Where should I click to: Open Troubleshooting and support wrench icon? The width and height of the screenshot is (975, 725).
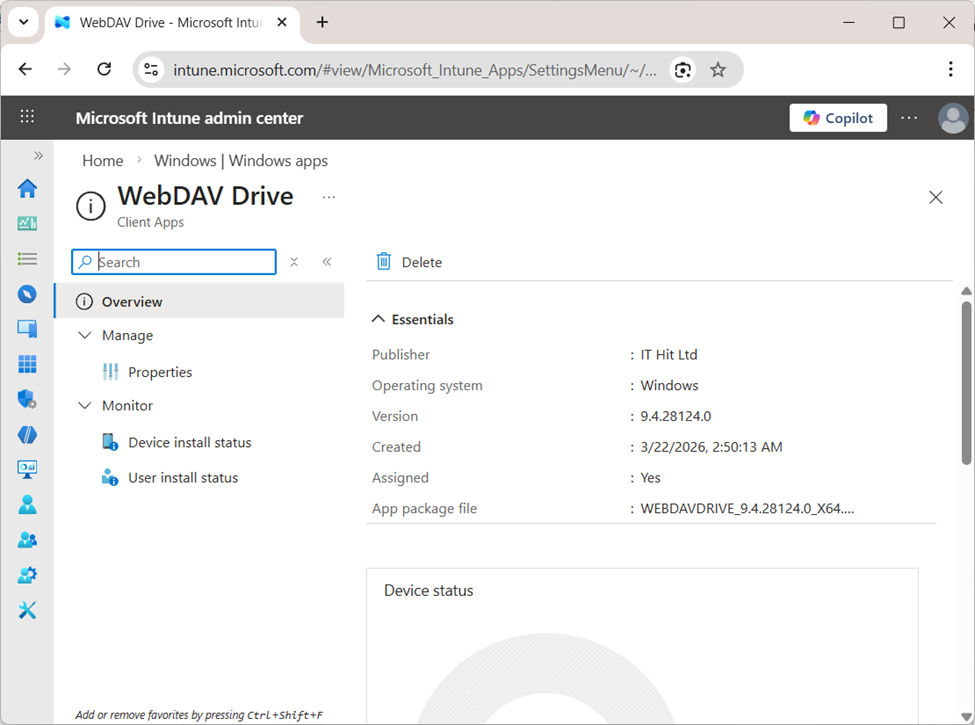click(x=27, y=610)
